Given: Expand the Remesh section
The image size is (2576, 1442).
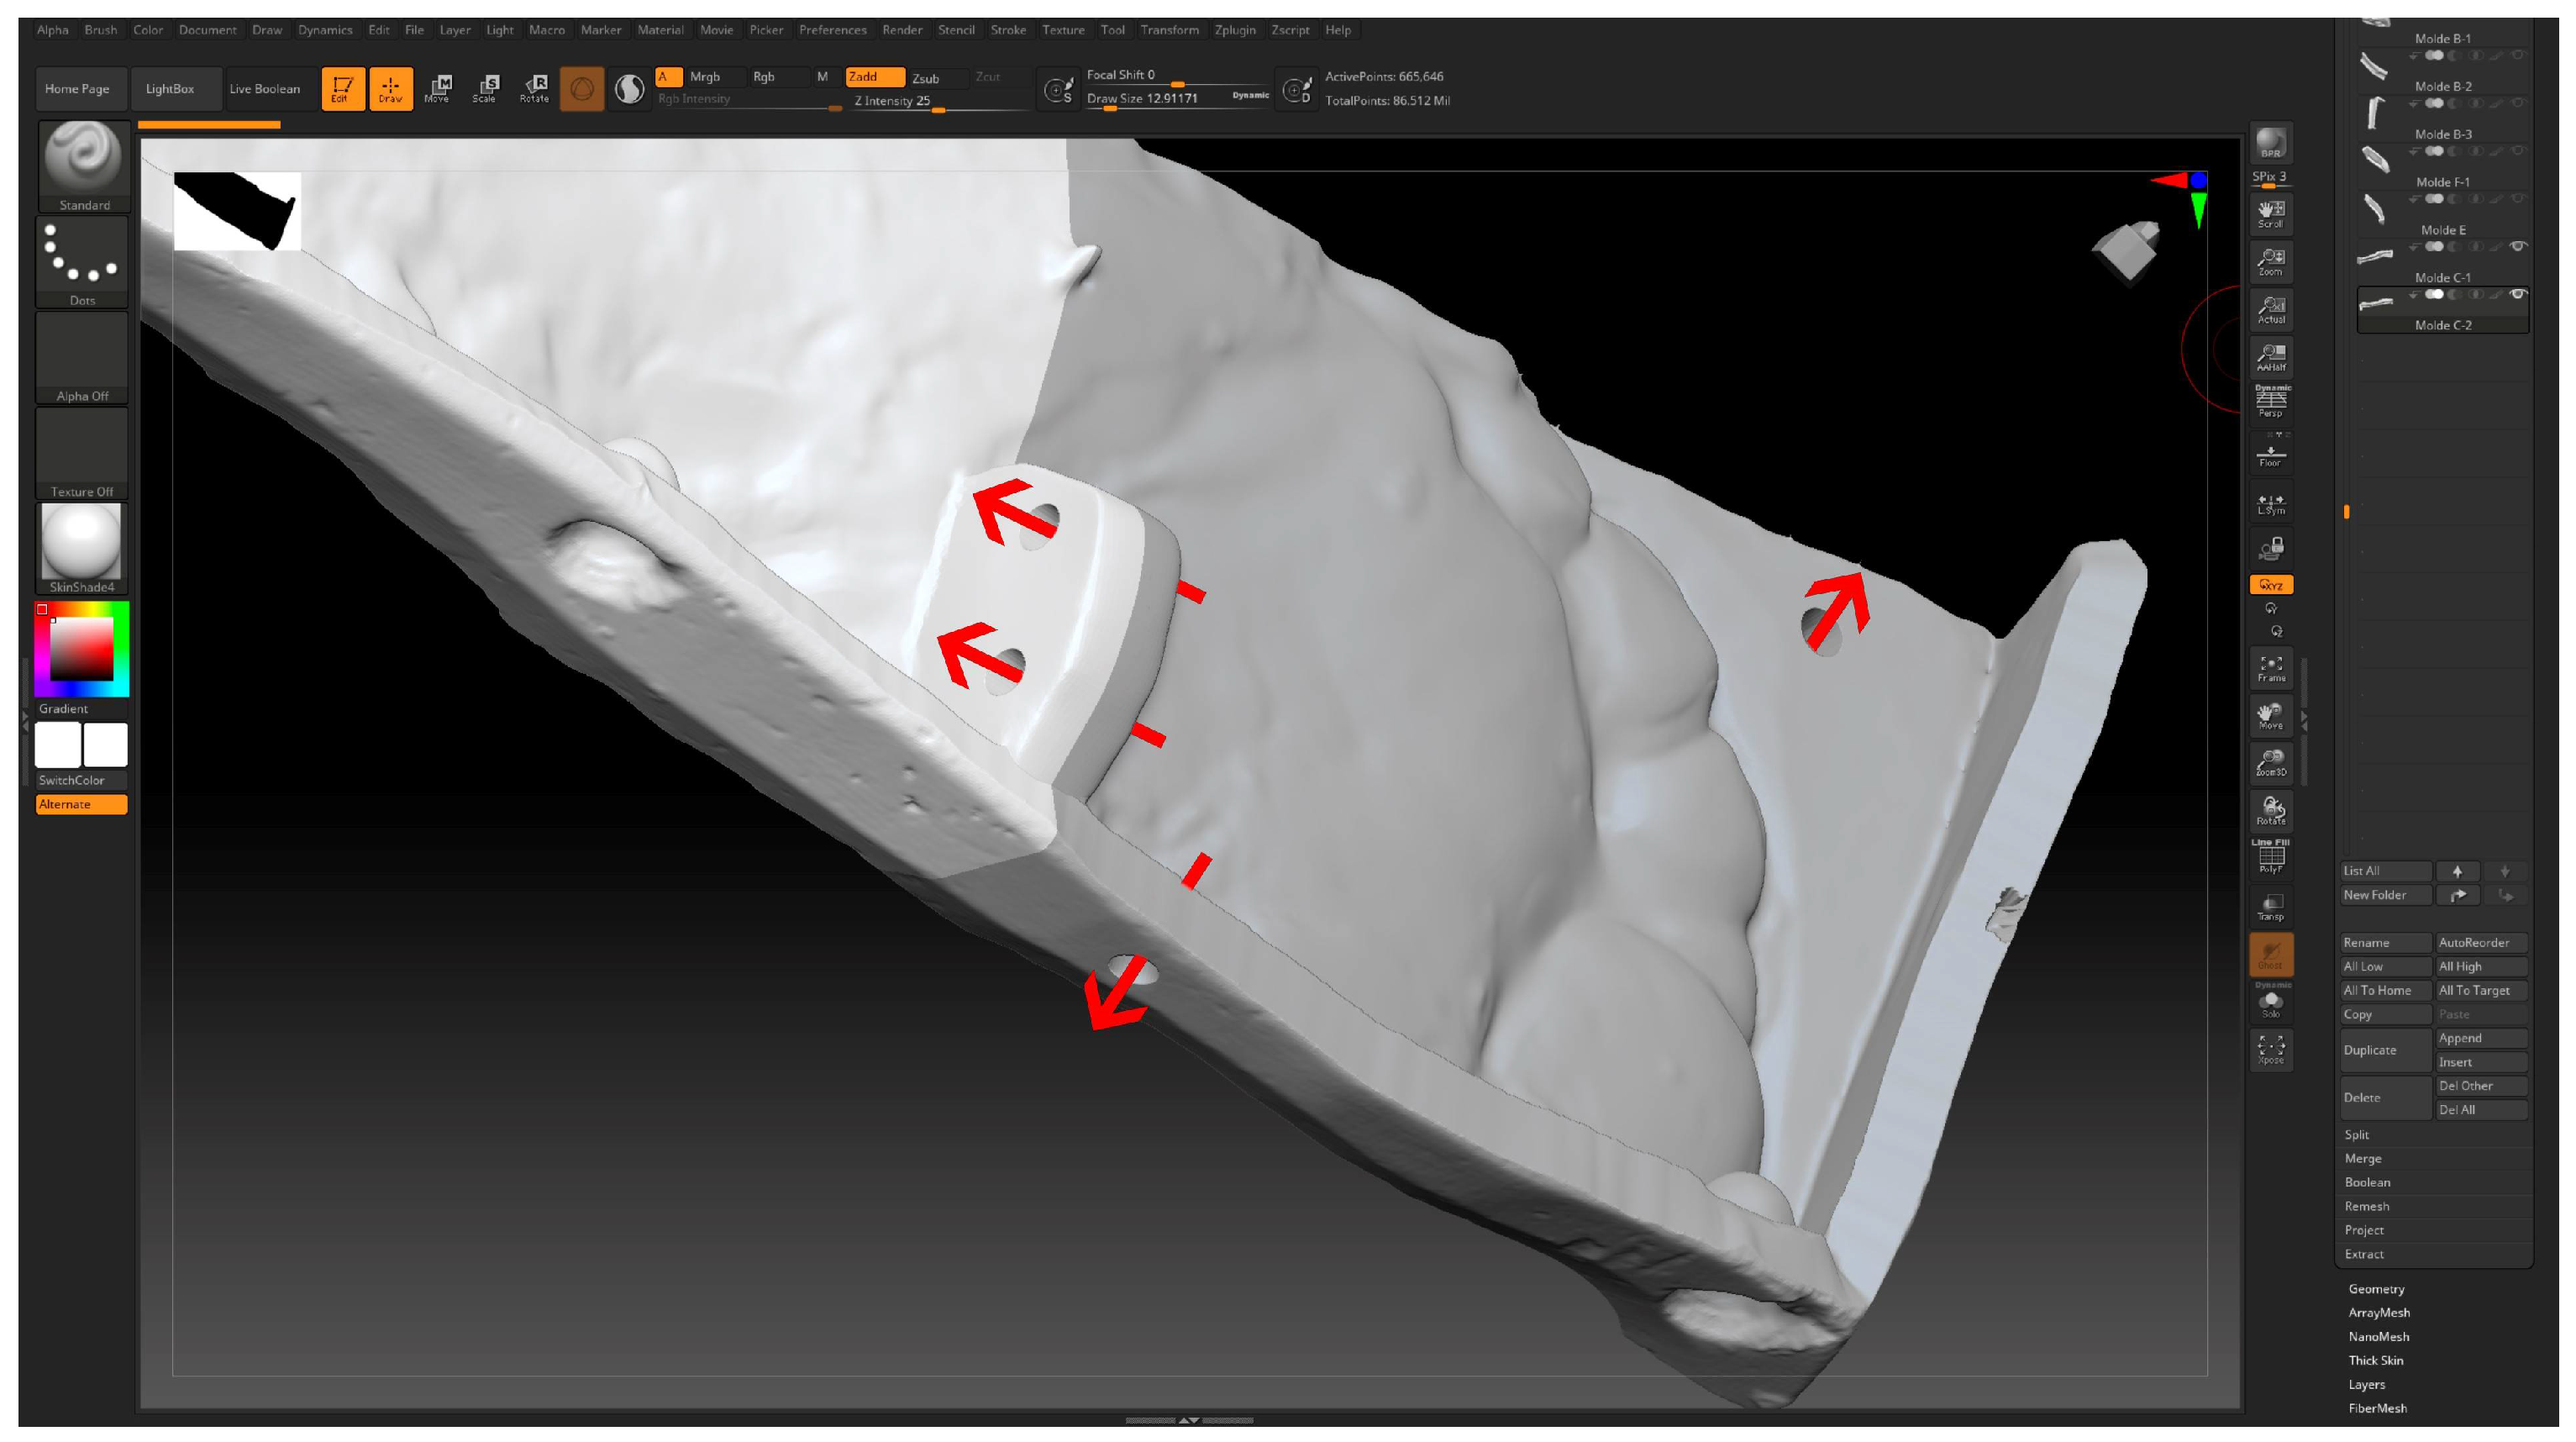Looking at the screenshot, I should tap(2366, 1206).
